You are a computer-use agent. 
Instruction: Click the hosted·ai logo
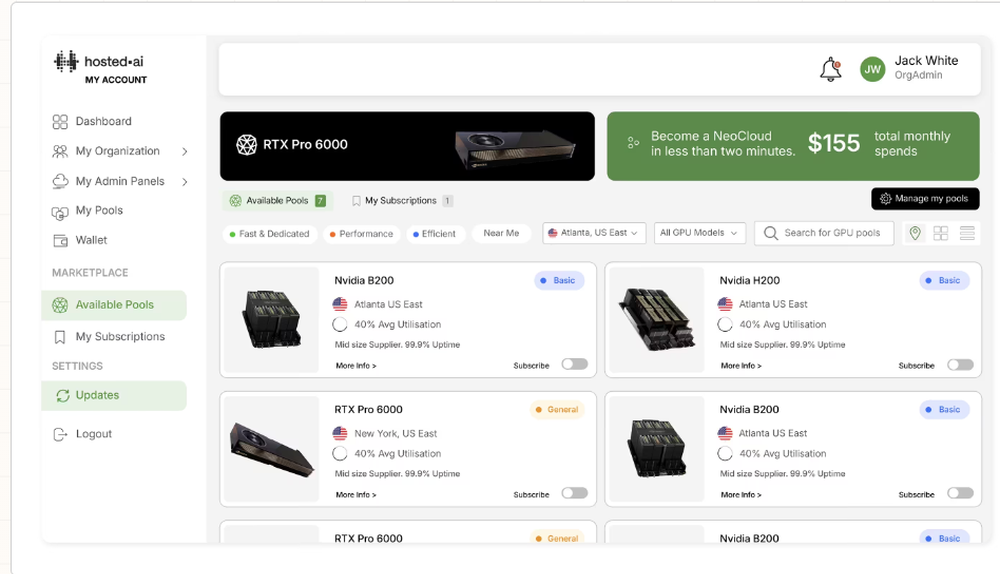99,62
